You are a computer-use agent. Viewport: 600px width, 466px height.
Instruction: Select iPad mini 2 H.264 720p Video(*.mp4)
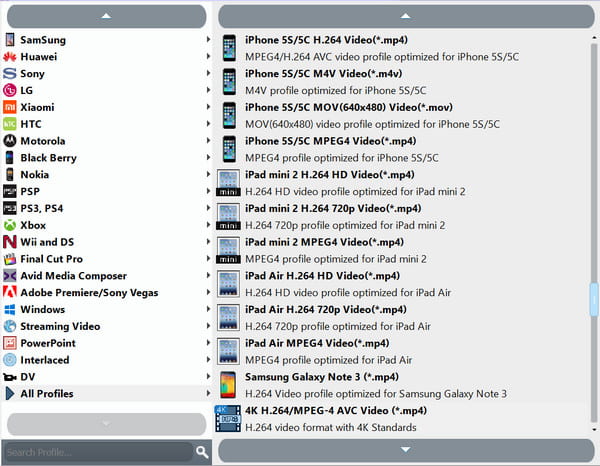coord(403,217)
